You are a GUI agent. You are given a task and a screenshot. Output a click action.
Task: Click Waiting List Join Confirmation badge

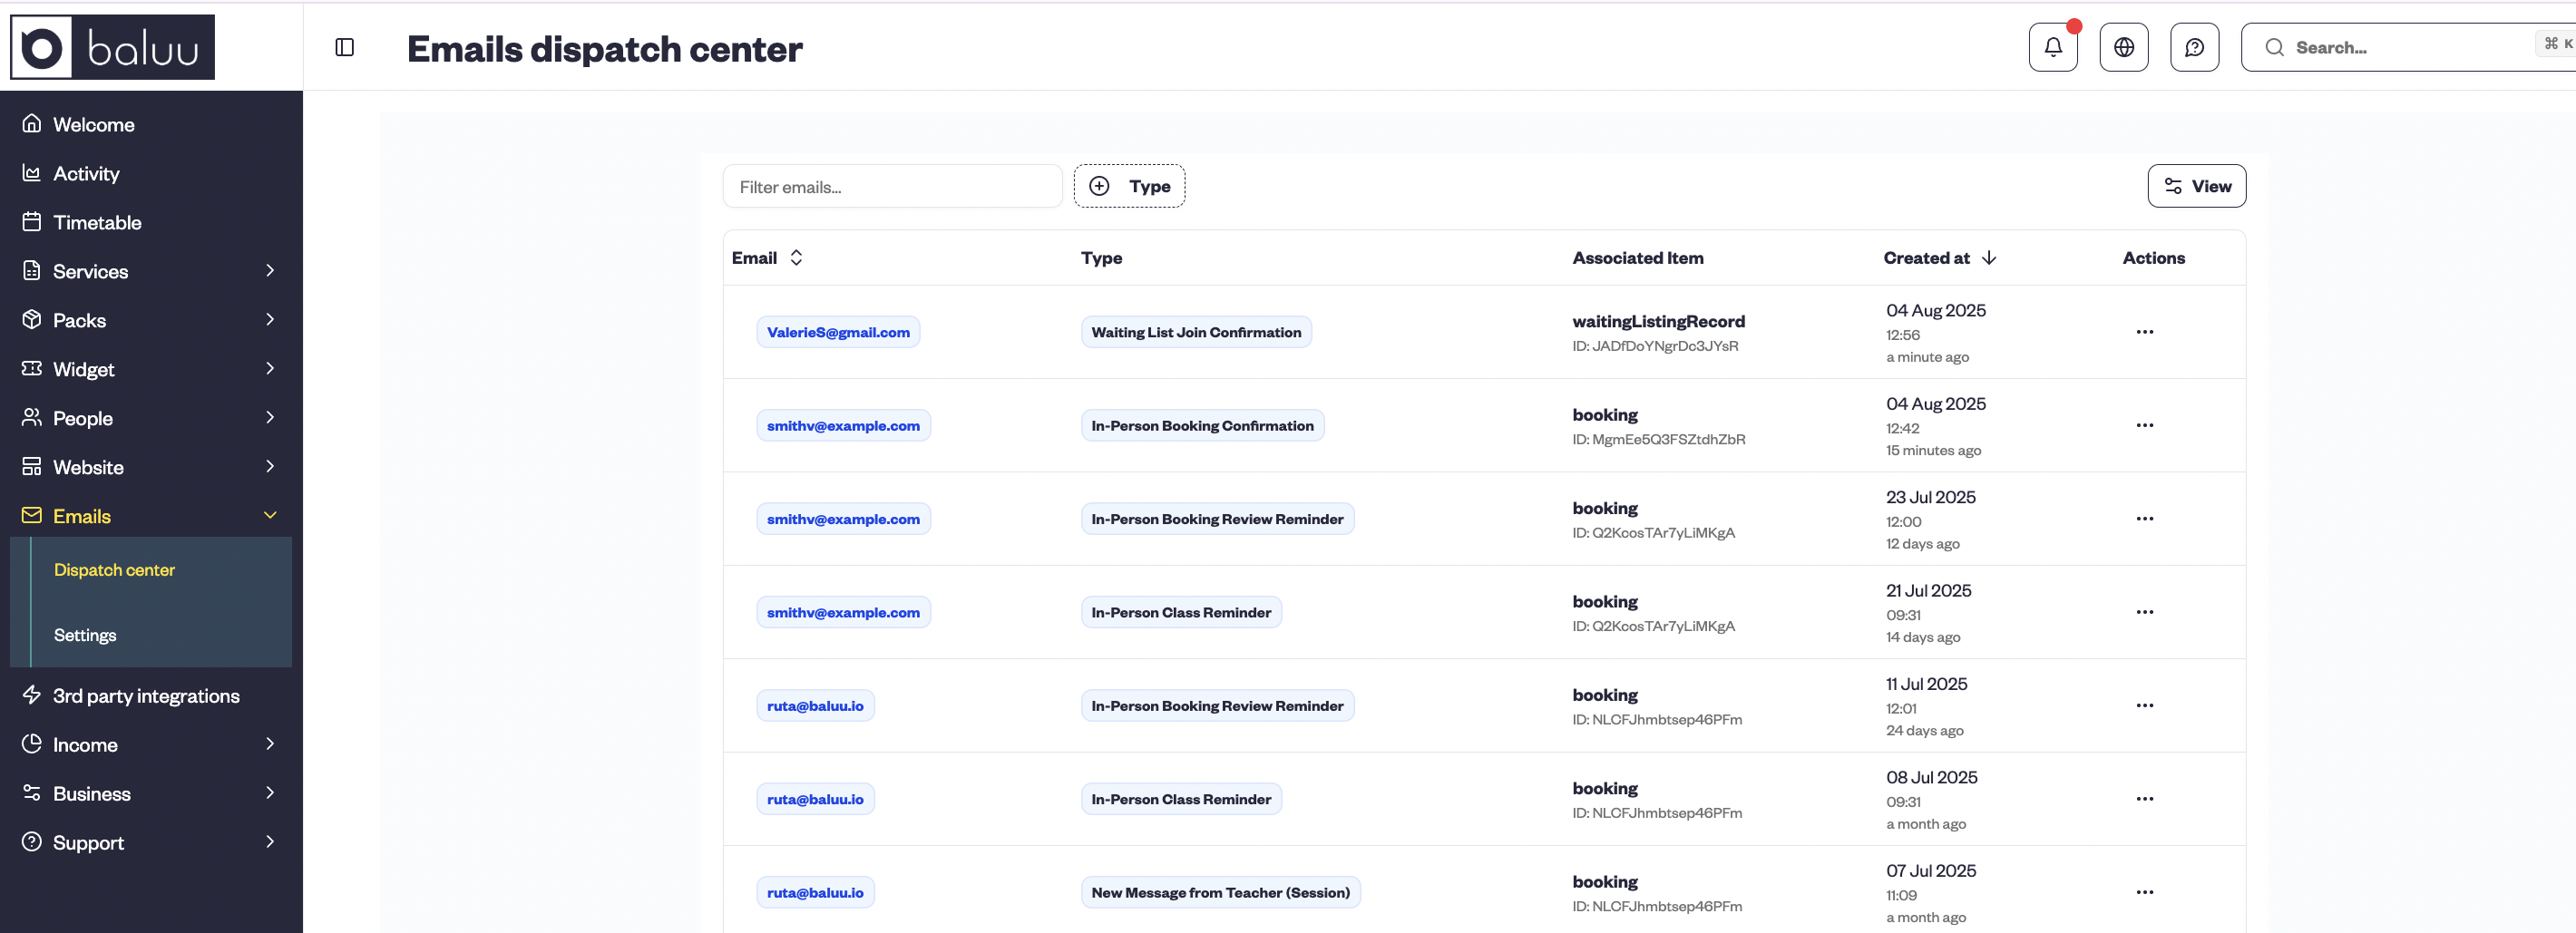(x=1196, y=332)
